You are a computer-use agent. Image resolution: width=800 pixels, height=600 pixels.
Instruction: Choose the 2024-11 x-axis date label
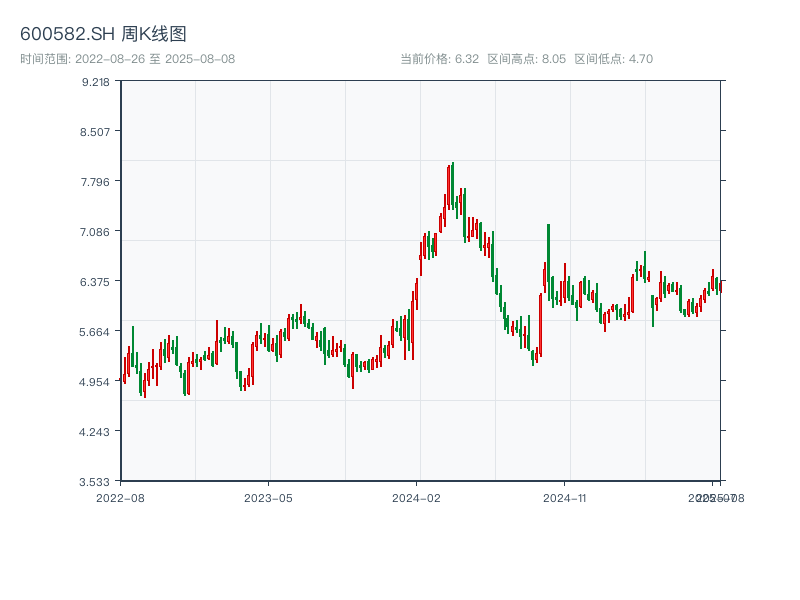565,497
